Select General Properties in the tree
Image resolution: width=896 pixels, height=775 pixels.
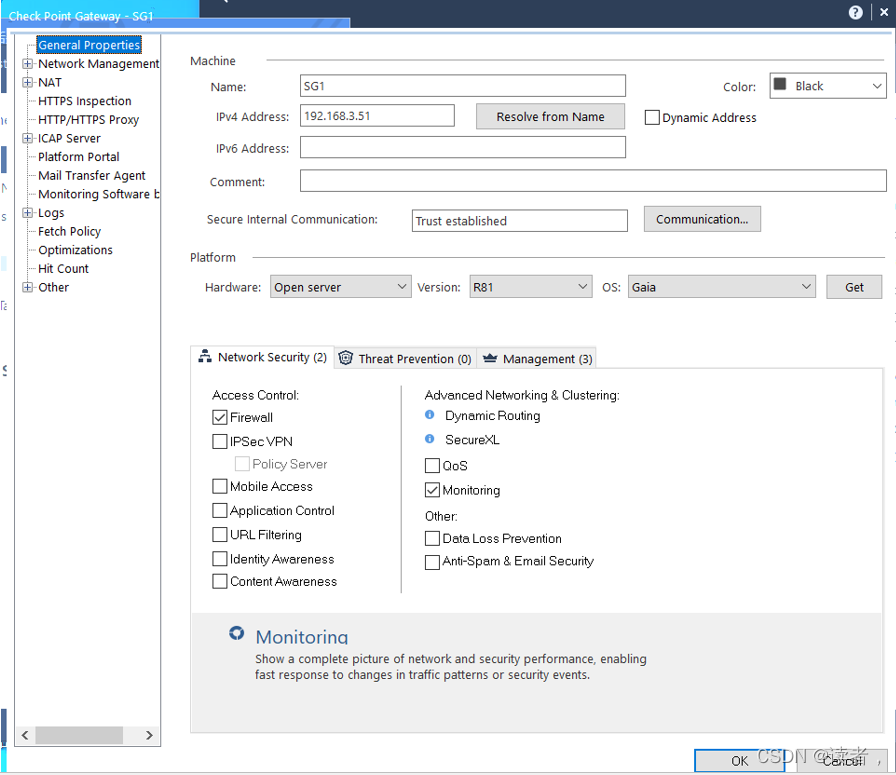pyautogui.click(x=89, y=45)
